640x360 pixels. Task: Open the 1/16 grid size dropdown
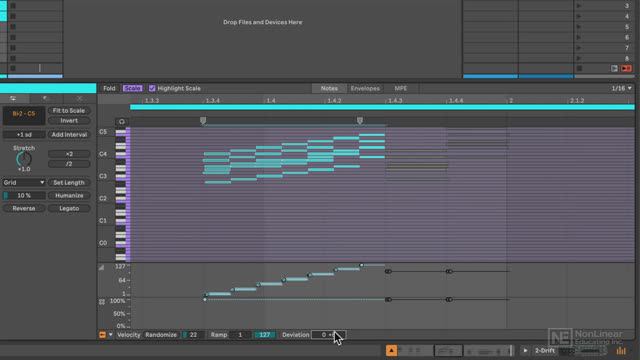point(621,88)
